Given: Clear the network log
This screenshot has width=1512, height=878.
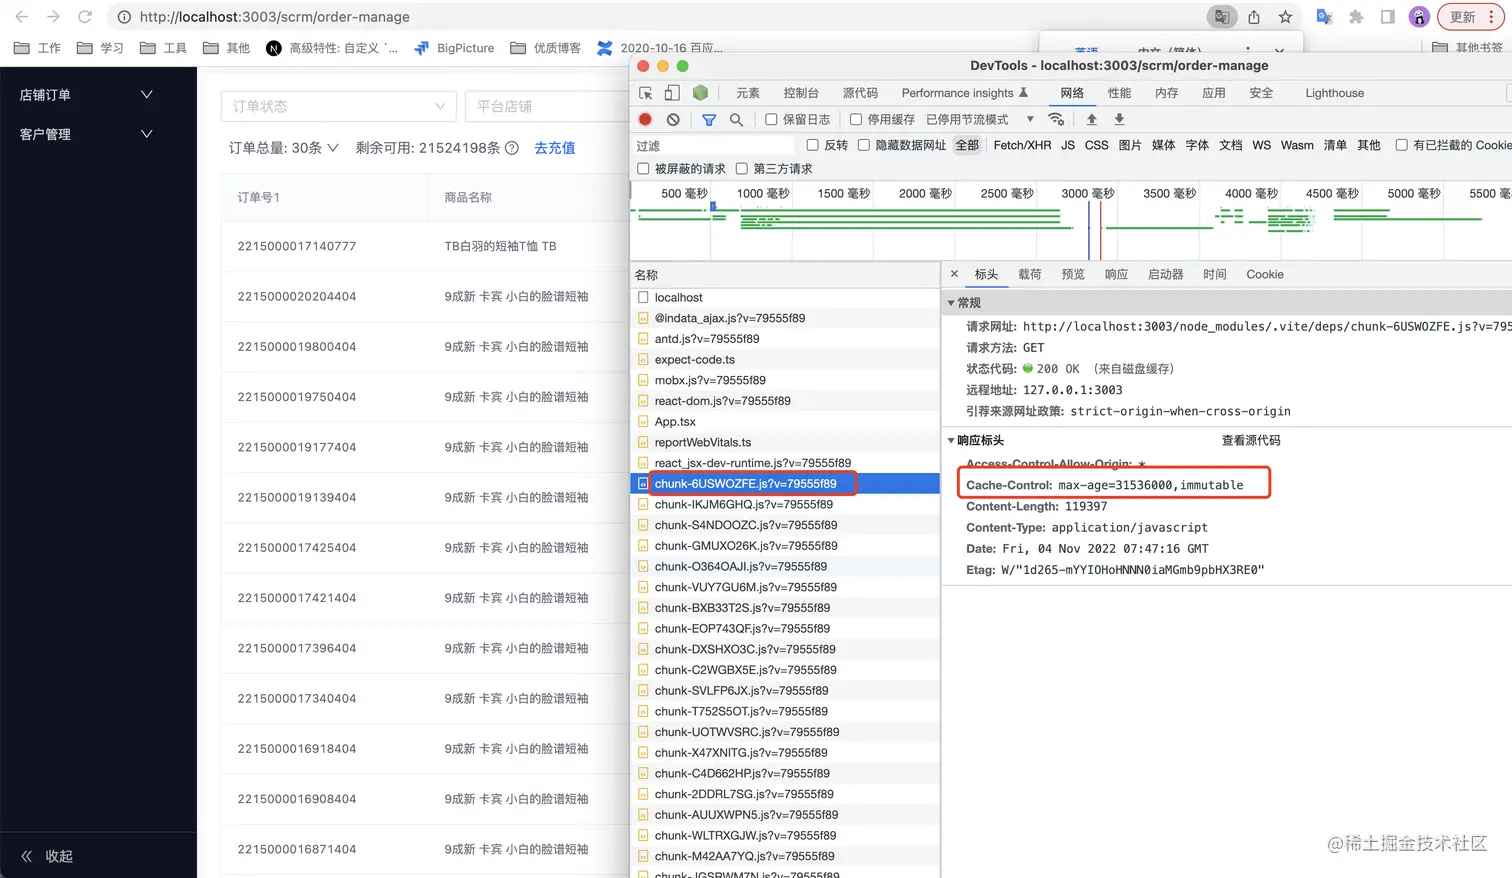Looking at the screenshot, I should pos(673,119).
